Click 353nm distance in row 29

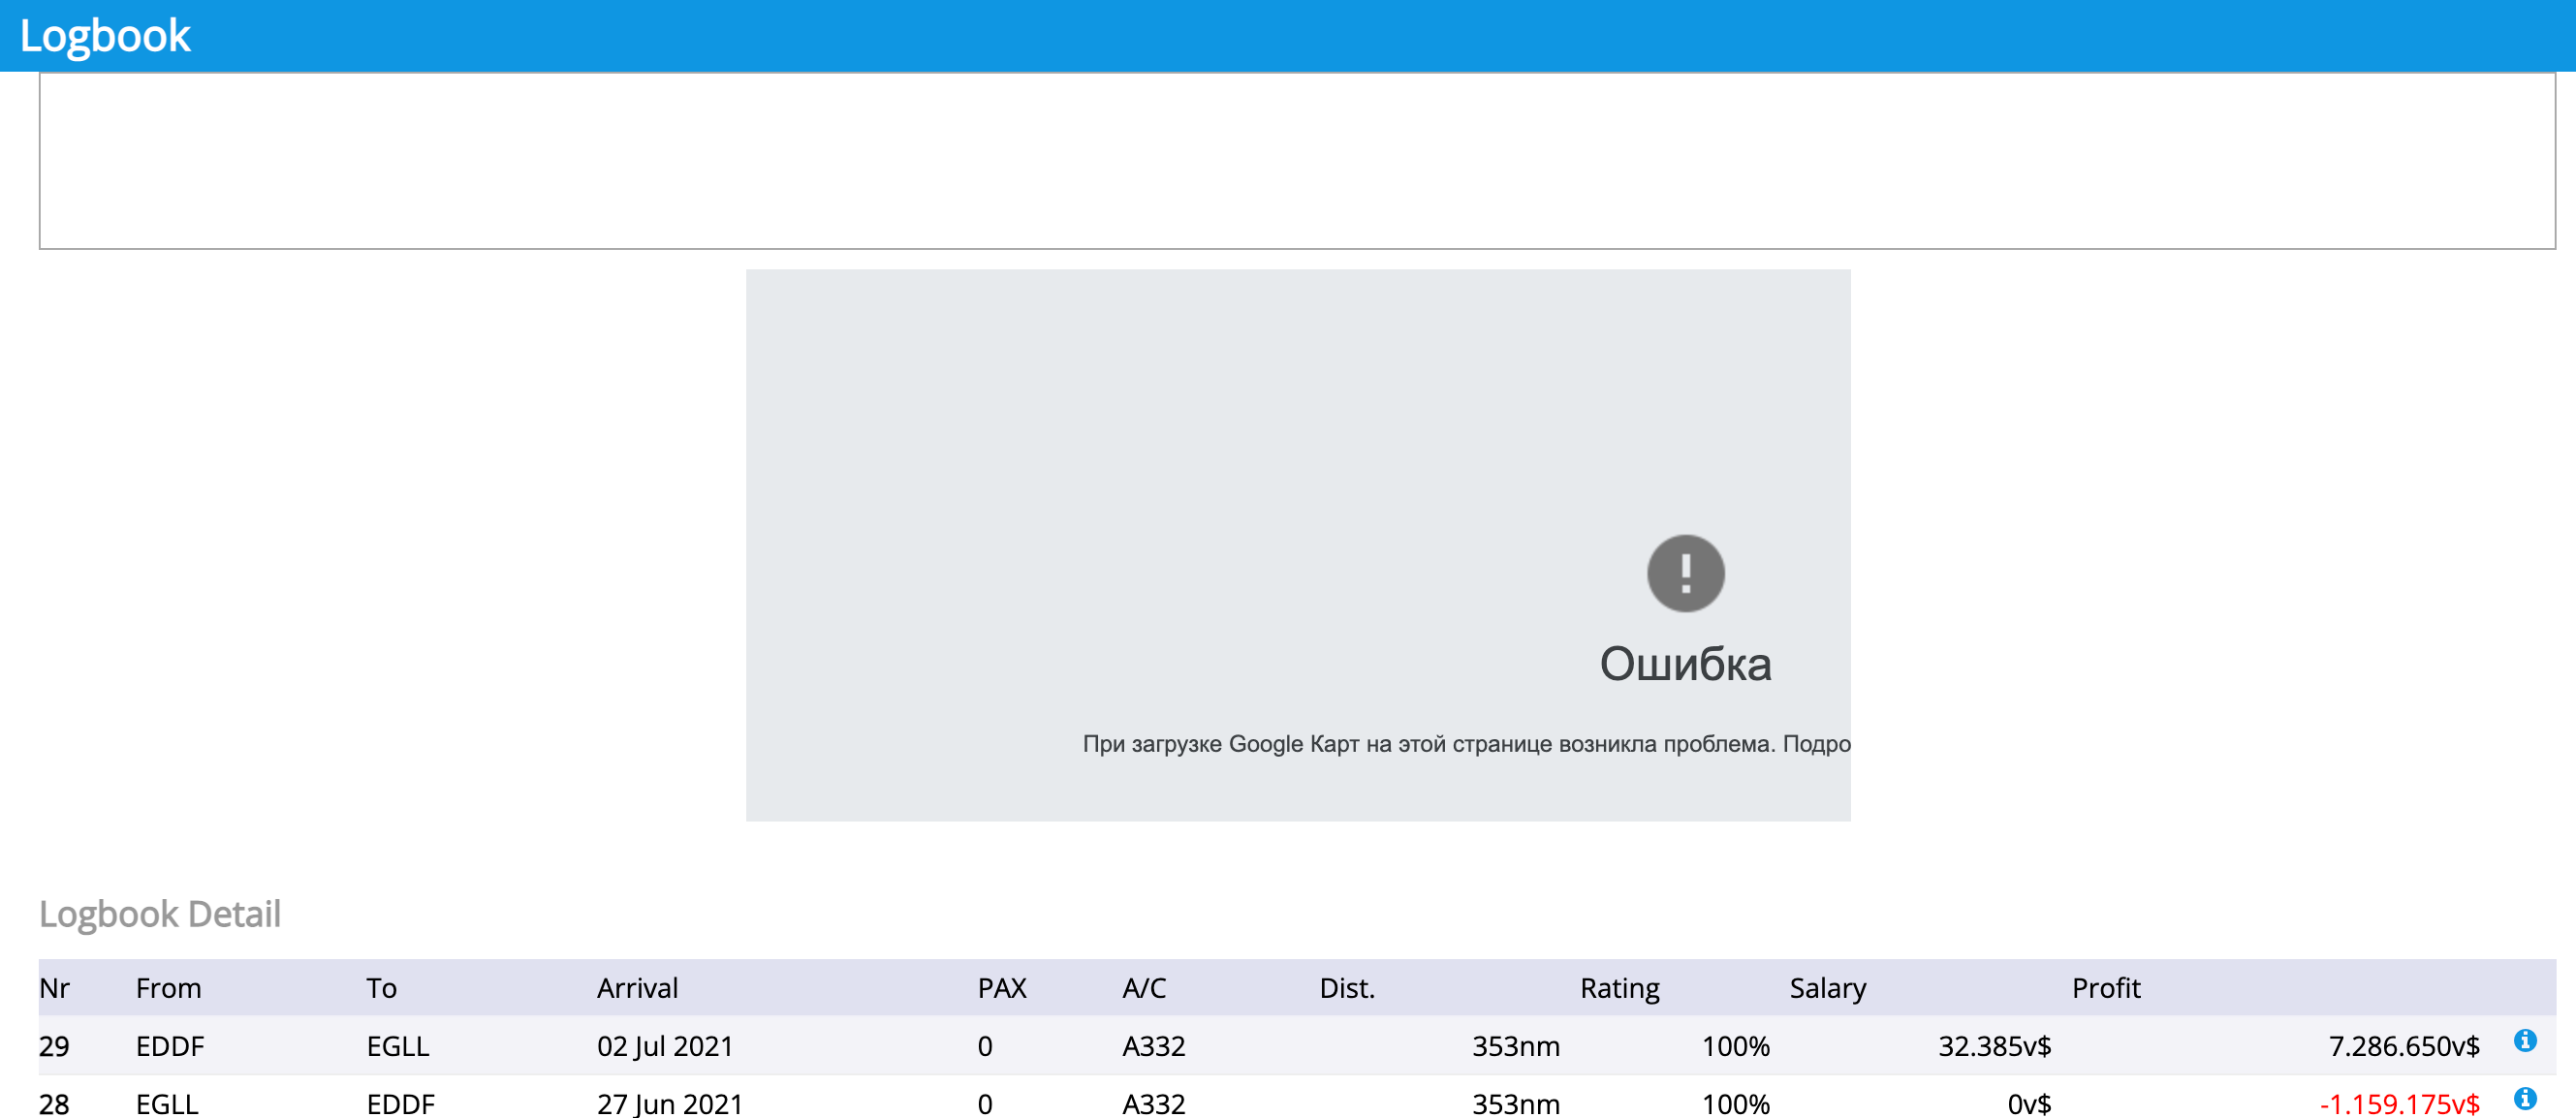pos(1515,1046)
